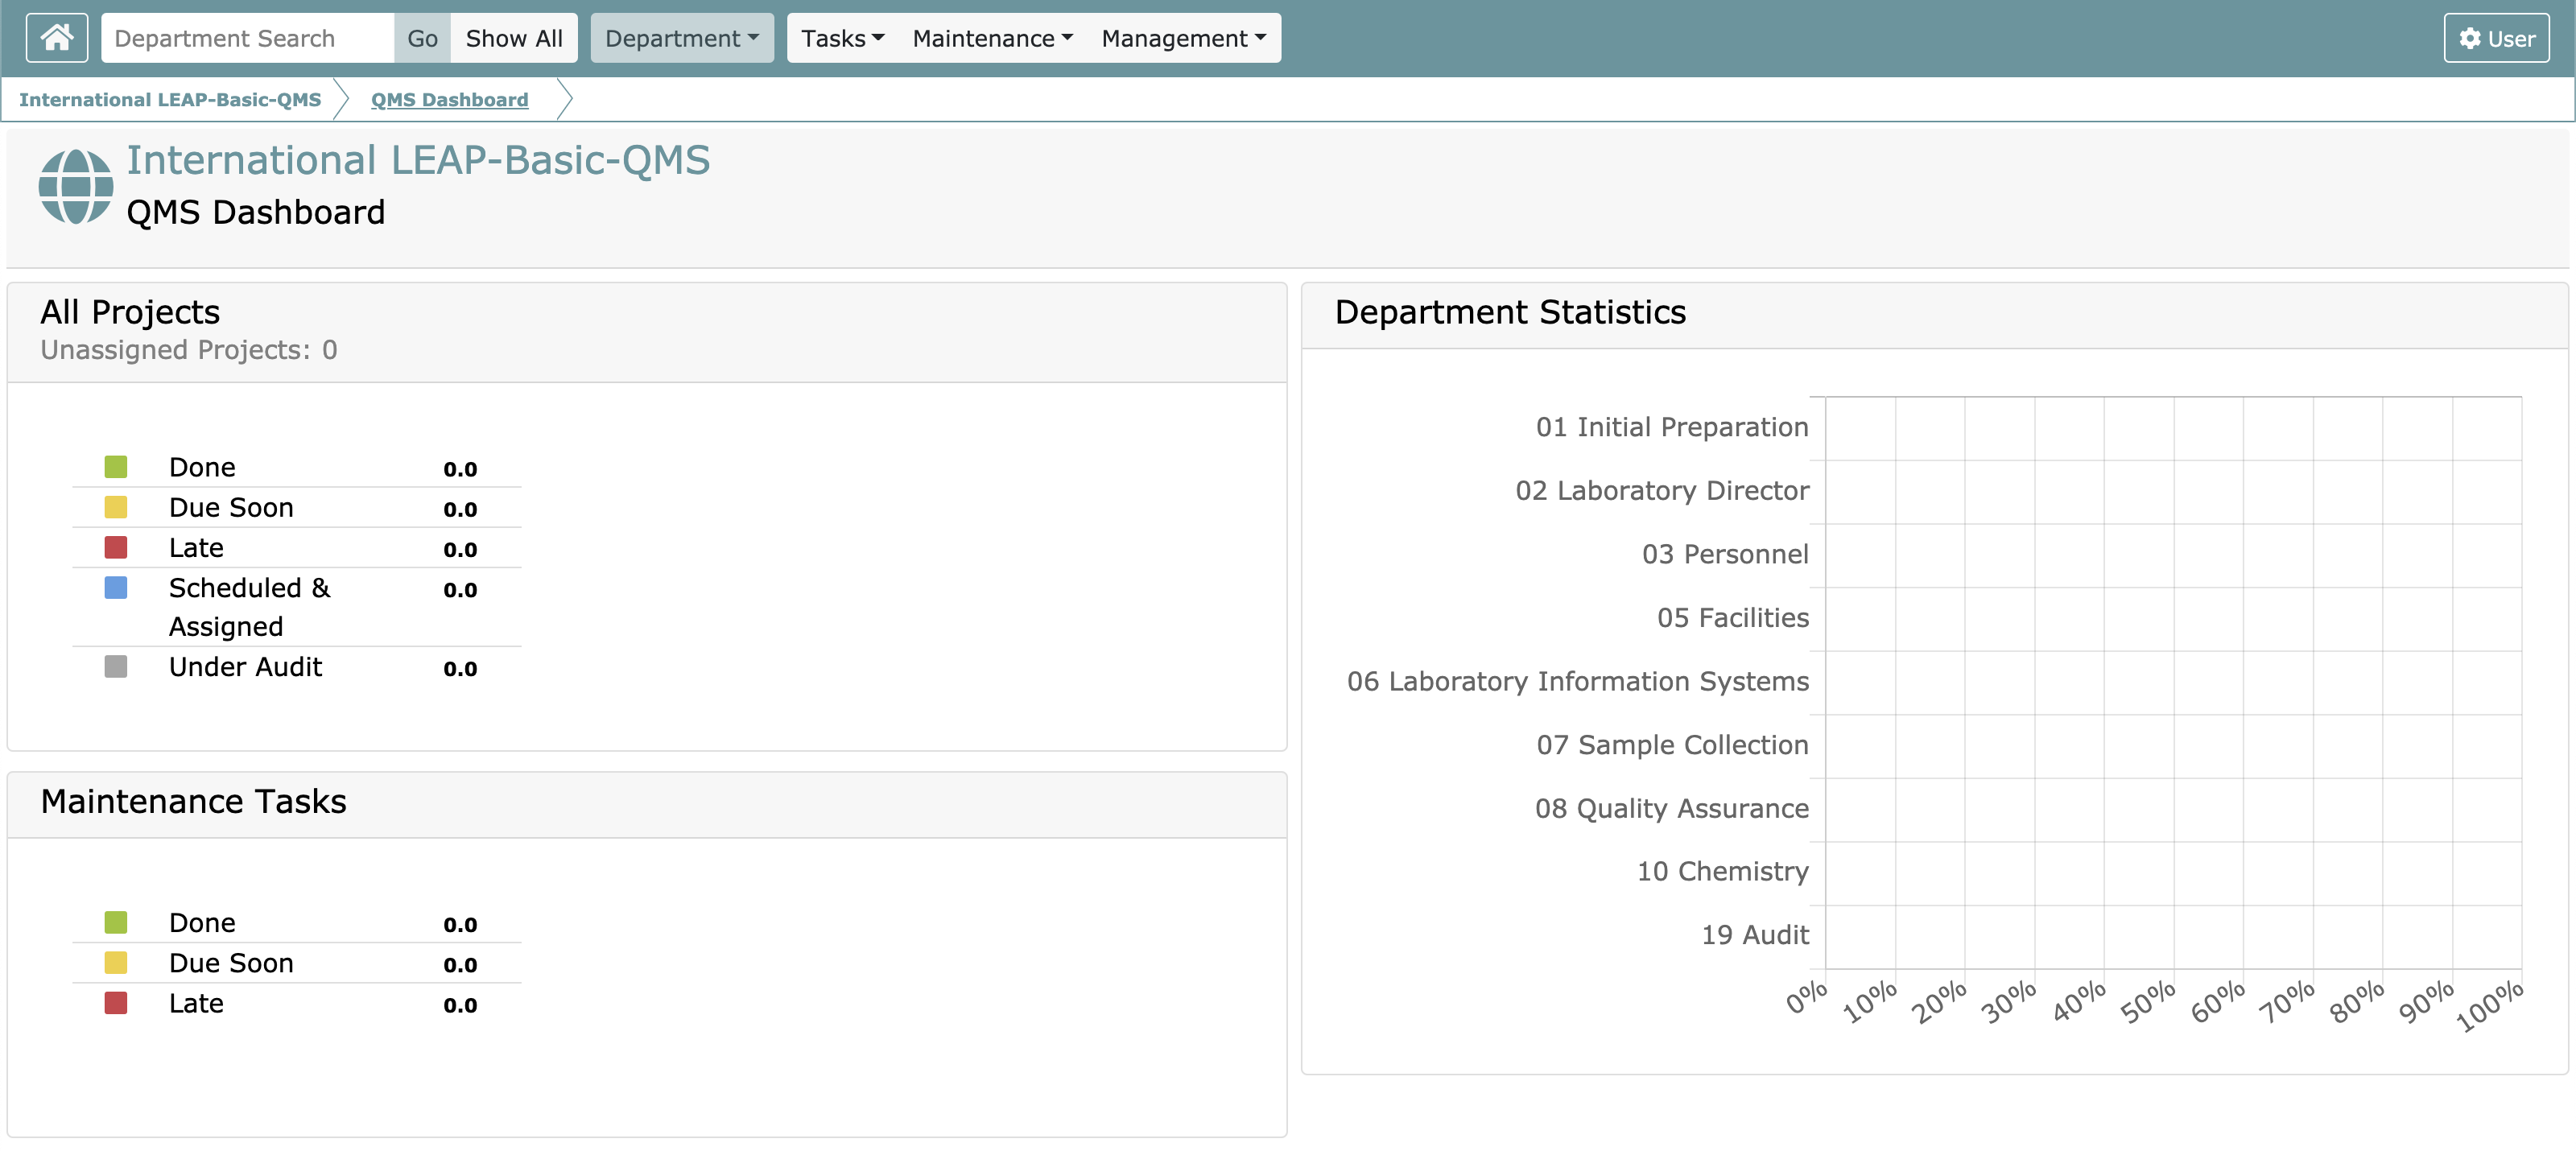Click yellow Due Soon swatch in All Projects
The height and width of the screenshot is (1151, 2576).
click(116, 507)
